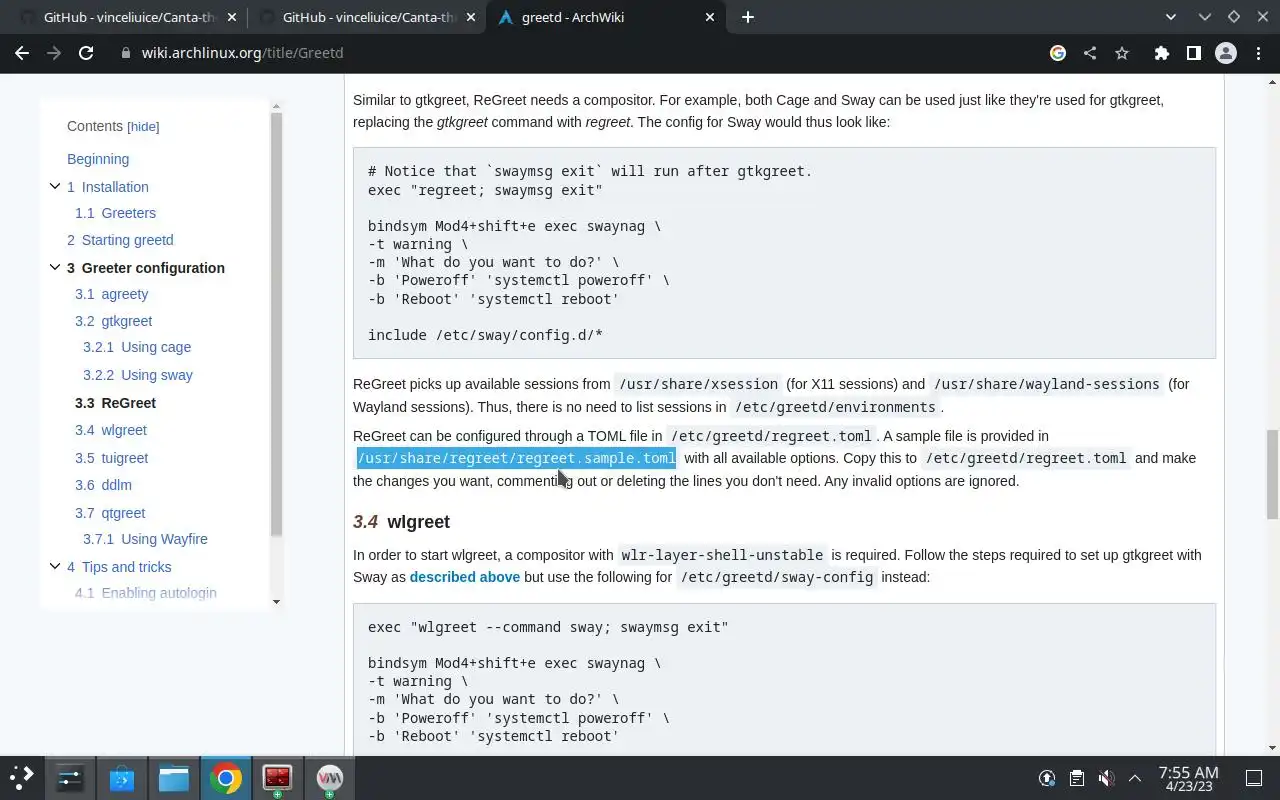Screen dimensions: 1280x800
Task: Open the Google icon in address bar
Action: pos(1058,53)
